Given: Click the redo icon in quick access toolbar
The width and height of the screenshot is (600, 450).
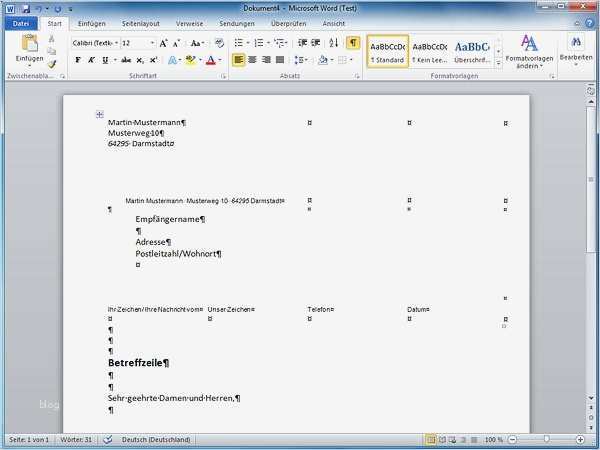Looking at the screenshot, I should pos(58,8).
